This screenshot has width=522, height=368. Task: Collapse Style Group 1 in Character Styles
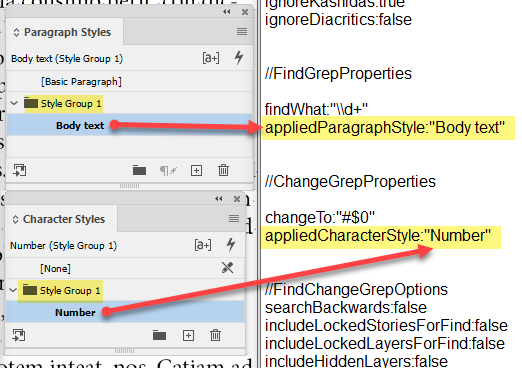tap(13, 290)
